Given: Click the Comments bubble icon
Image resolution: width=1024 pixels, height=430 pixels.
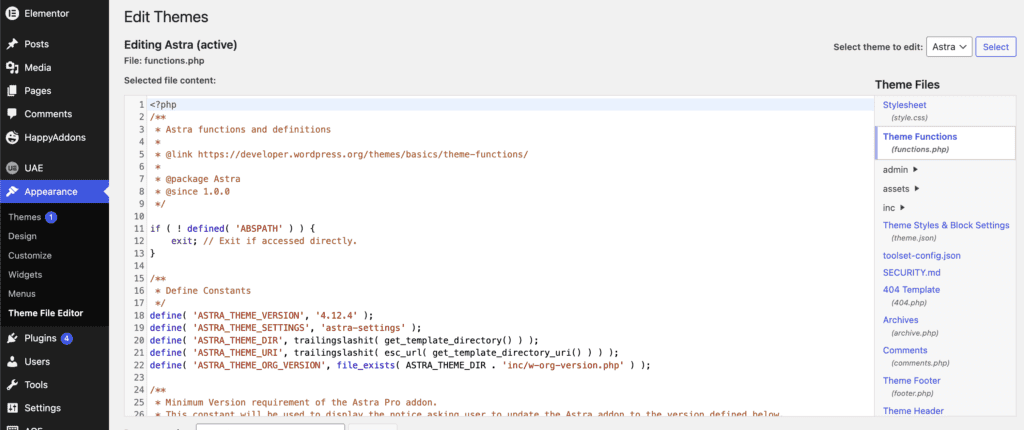Looking at the screenshot, I should [12, 114].
